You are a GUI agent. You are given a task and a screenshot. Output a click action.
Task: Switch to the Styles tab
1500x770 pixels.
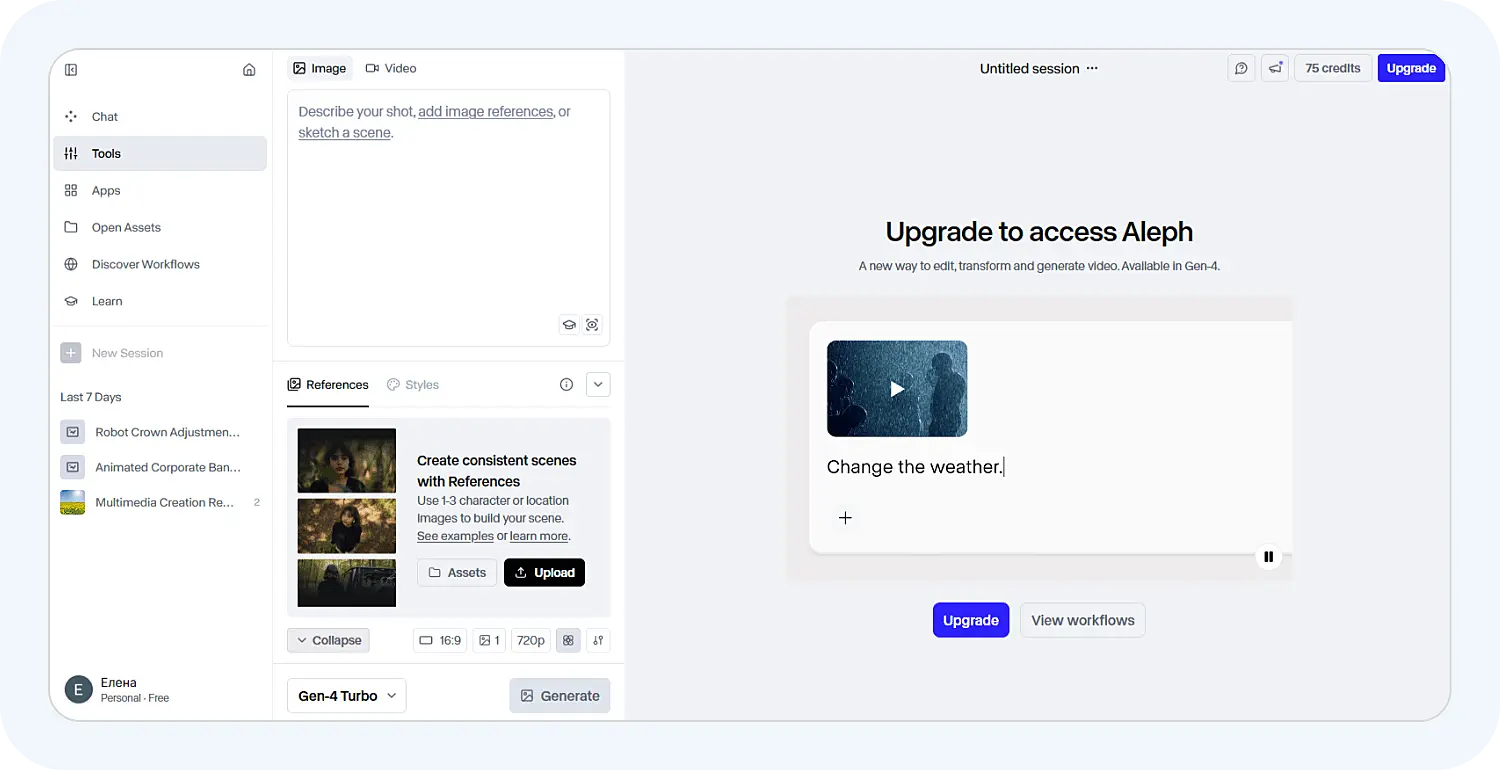413,385
